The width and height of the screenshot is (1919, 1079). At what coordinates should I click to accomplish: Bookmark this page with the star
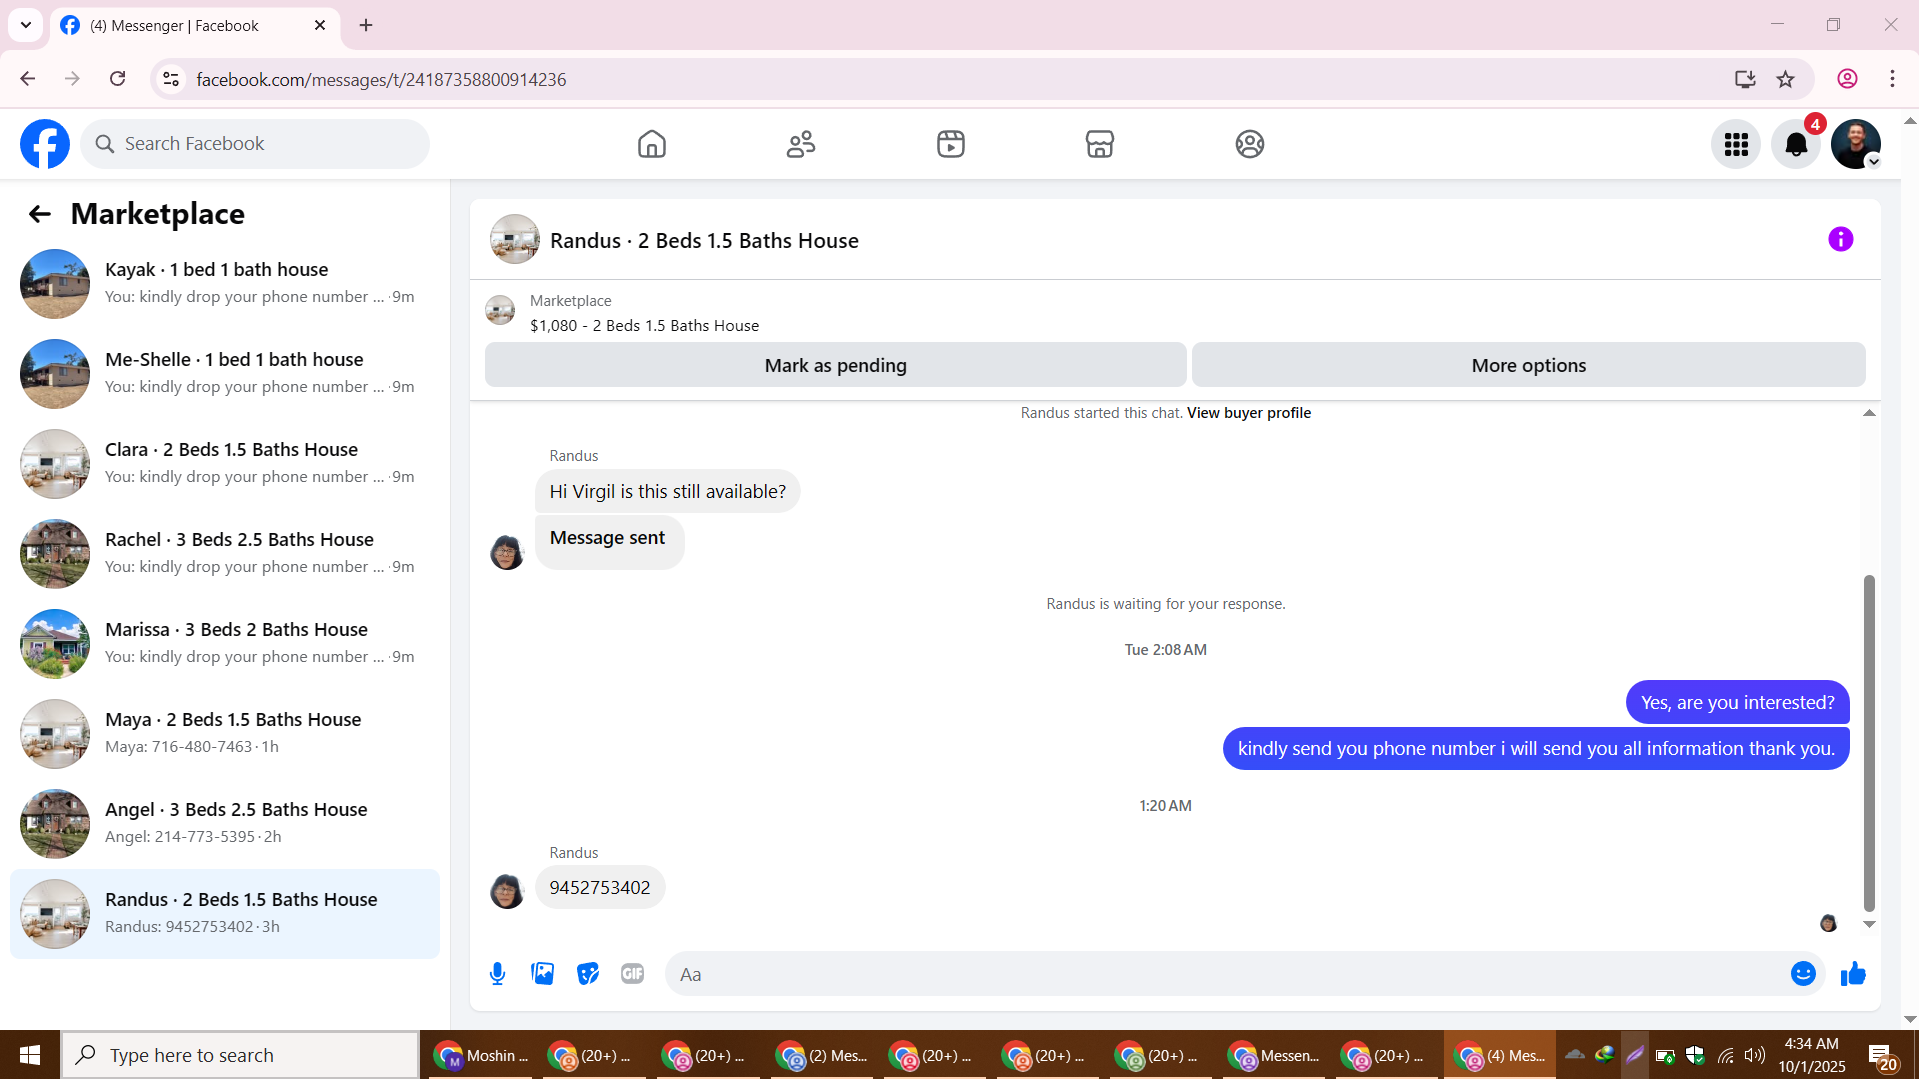pyautogui.click(x=1786, y=79)
